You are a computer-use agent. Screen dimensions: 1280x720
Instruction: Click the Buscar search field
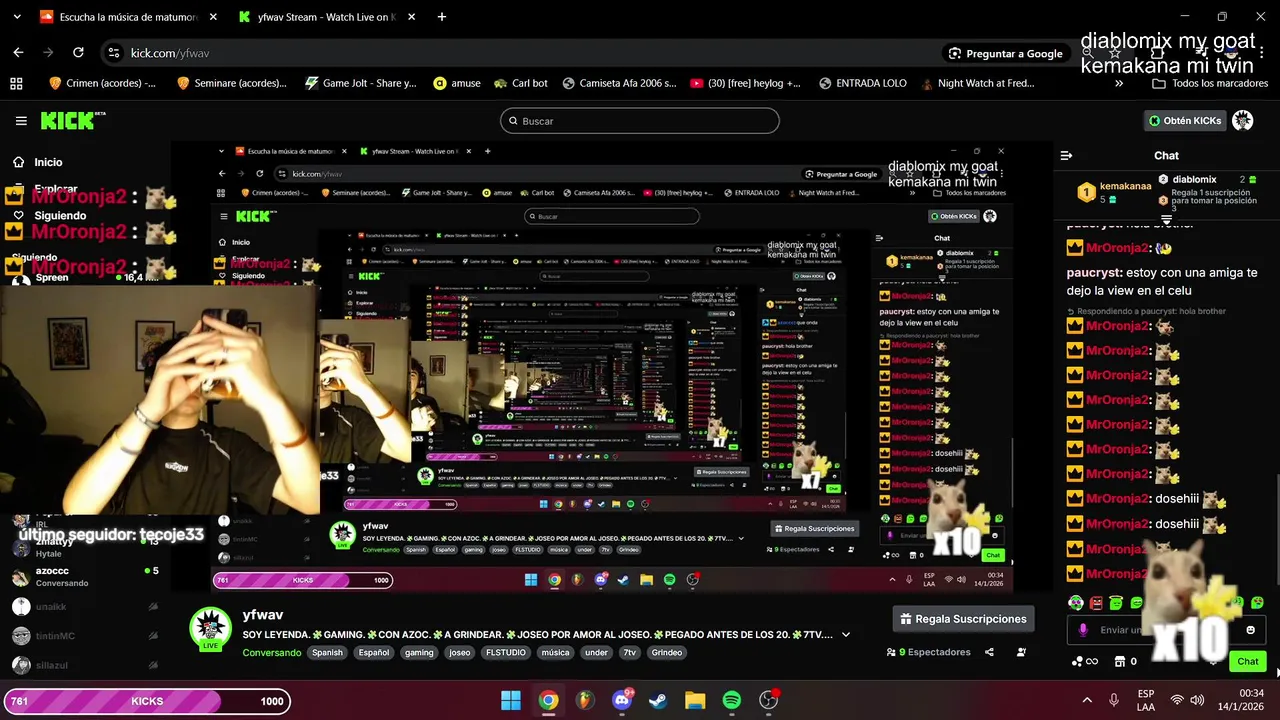pos(639,121)
